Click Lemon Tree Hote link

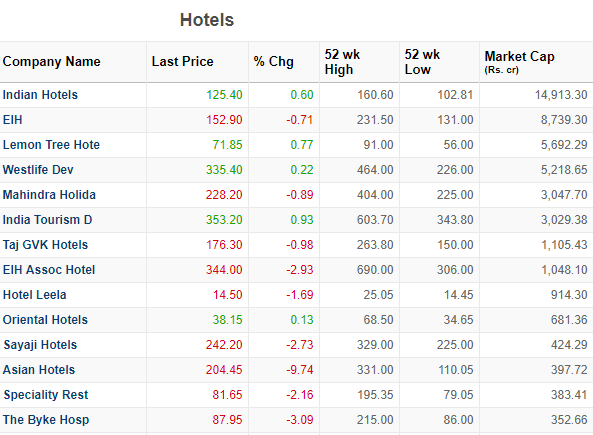point(51,144)
